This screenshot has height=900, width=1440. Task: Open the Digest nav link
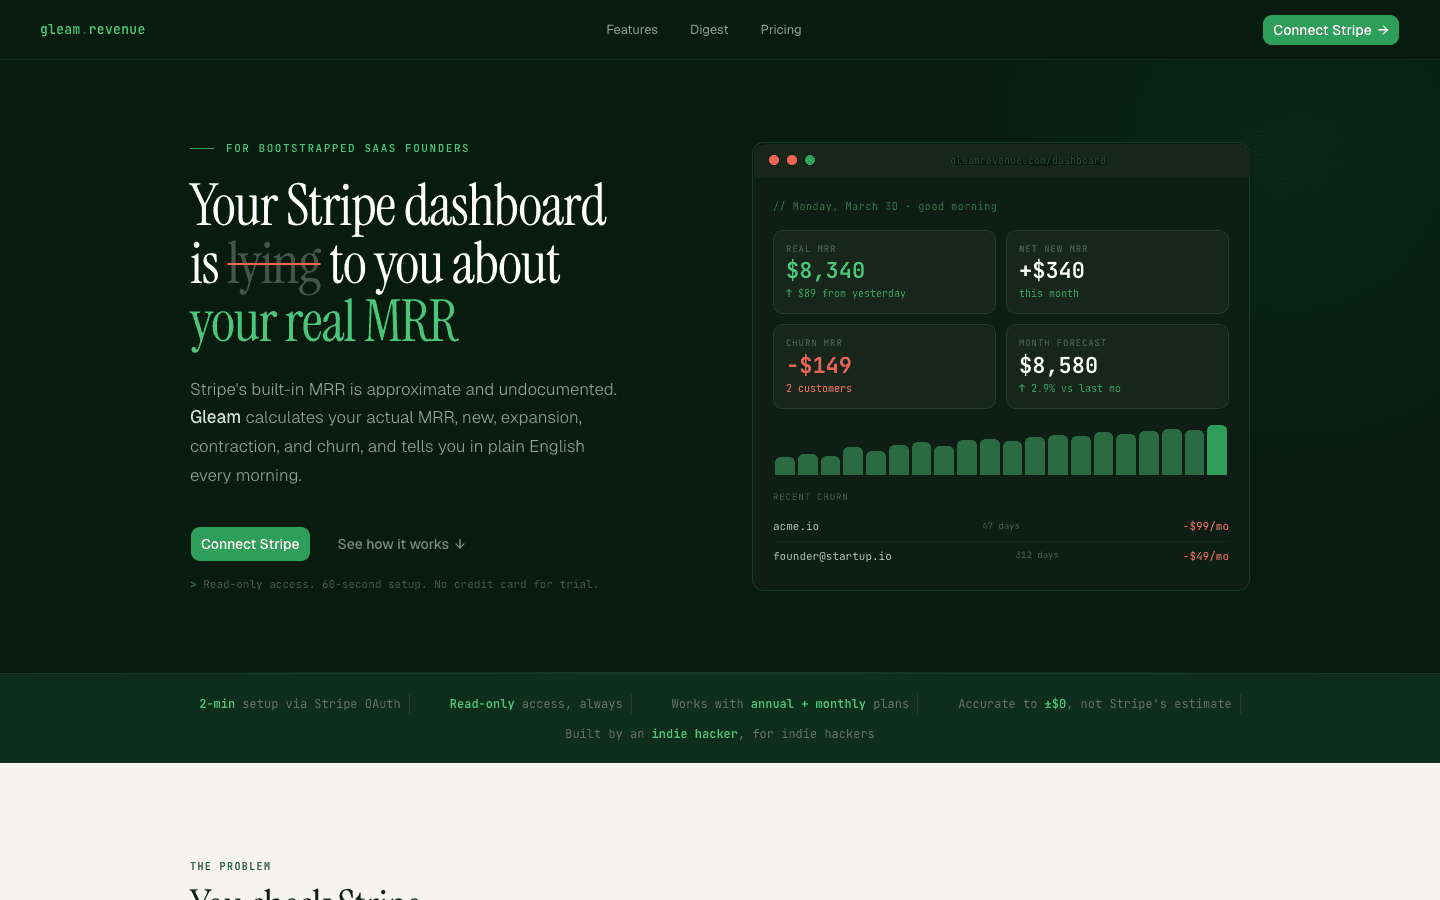(709, 30)
